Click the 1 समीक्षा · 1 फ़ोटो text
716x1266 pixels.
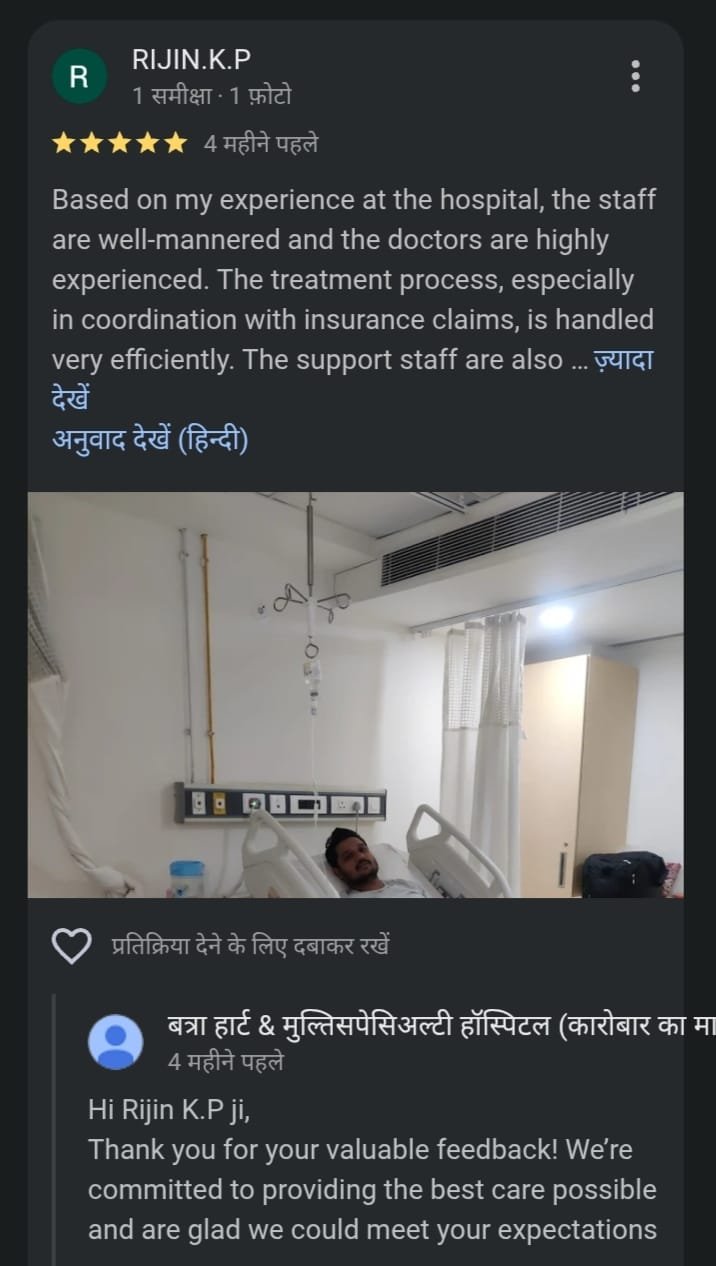pos(212,96)
